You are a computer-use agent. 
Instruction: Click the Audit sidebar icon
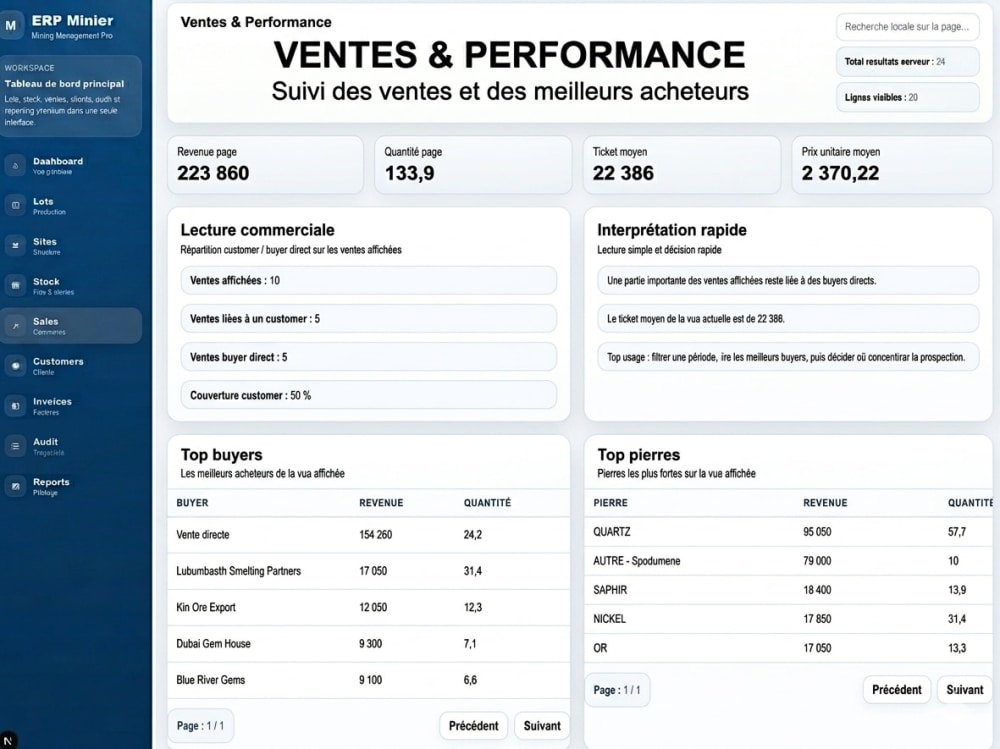pos(15,446)
